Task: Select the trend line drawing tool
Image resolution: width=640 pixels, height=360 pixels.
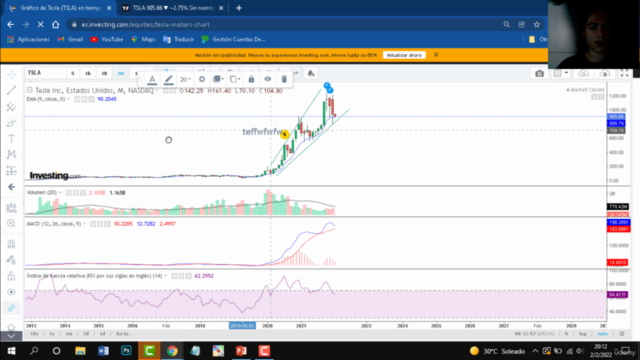Action: [11, 90]
